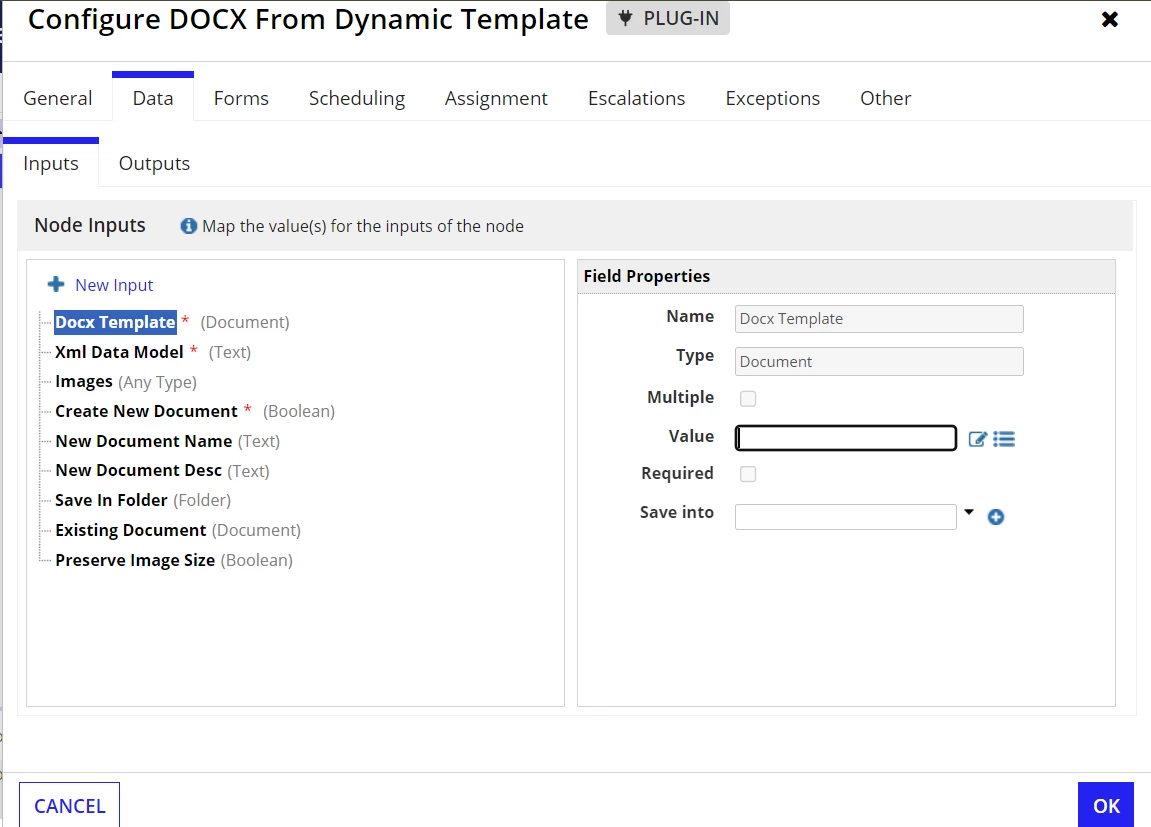Switch to the General tab
Screen dimensions: 1151x827
pyautogui.click(x=58, y=98)
